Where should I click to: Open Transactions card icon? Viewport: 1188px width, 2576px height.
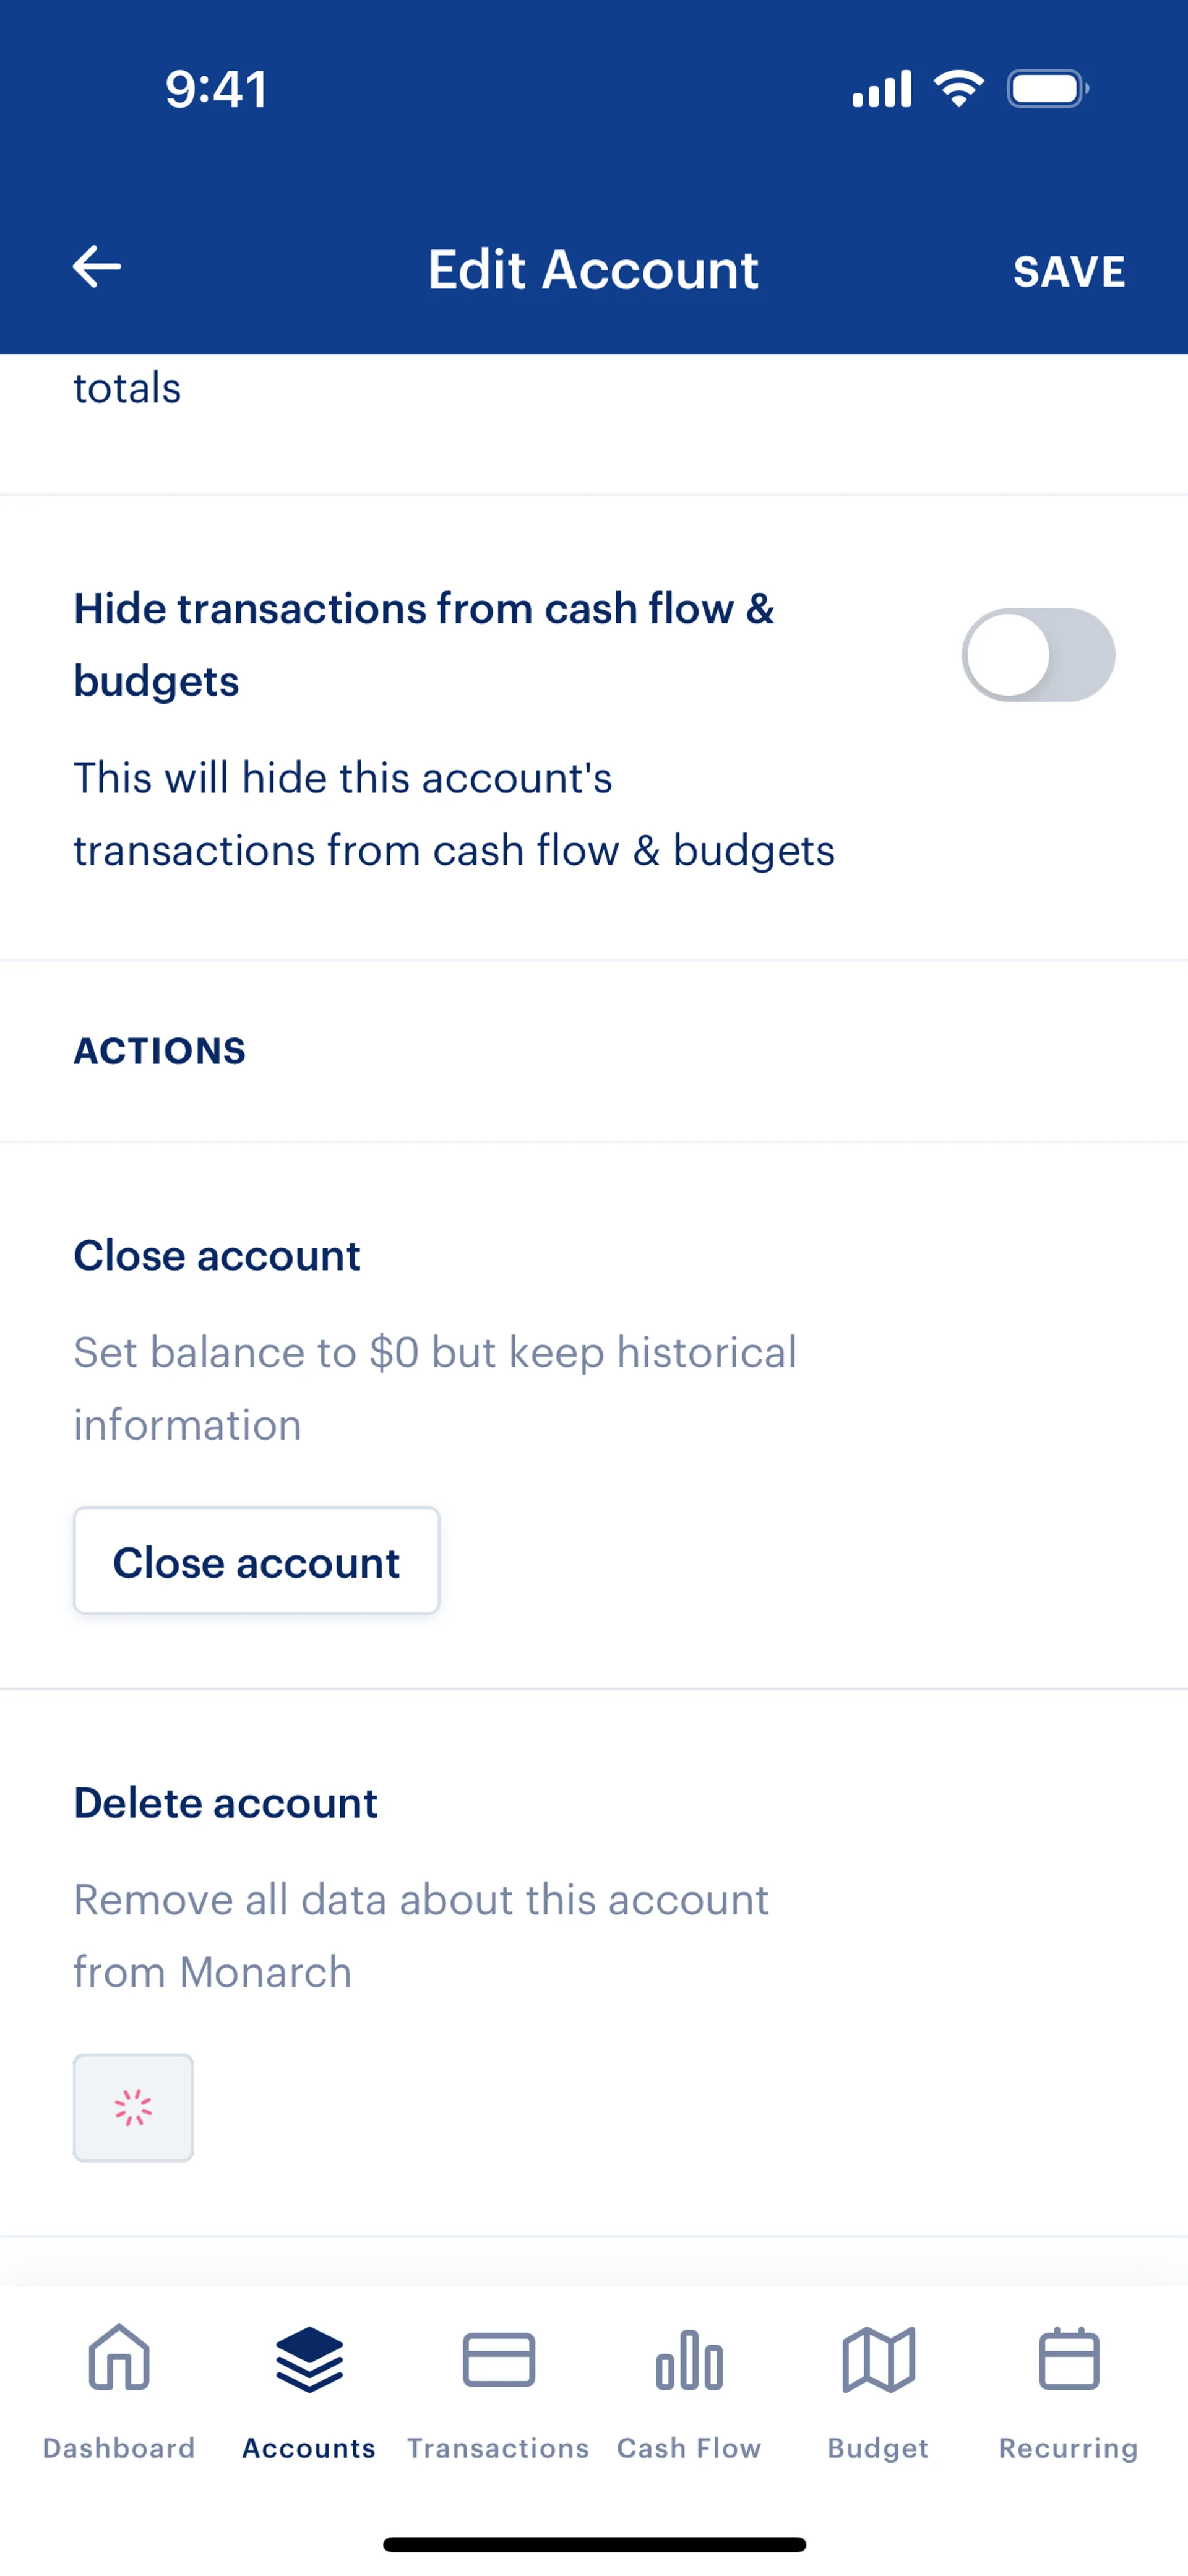pyautogui.click(x=498, y=2359)
